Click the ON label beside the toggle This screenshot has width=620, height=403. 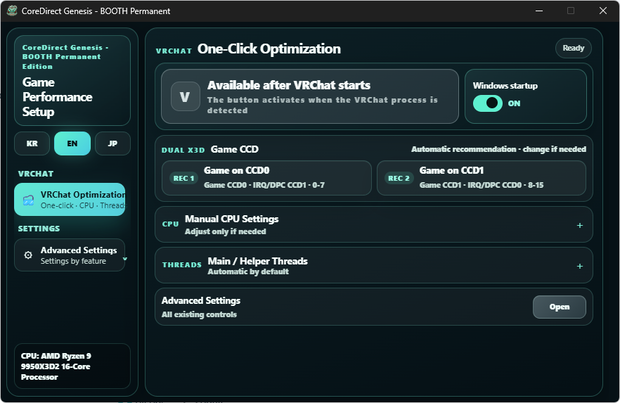[514, 104]
